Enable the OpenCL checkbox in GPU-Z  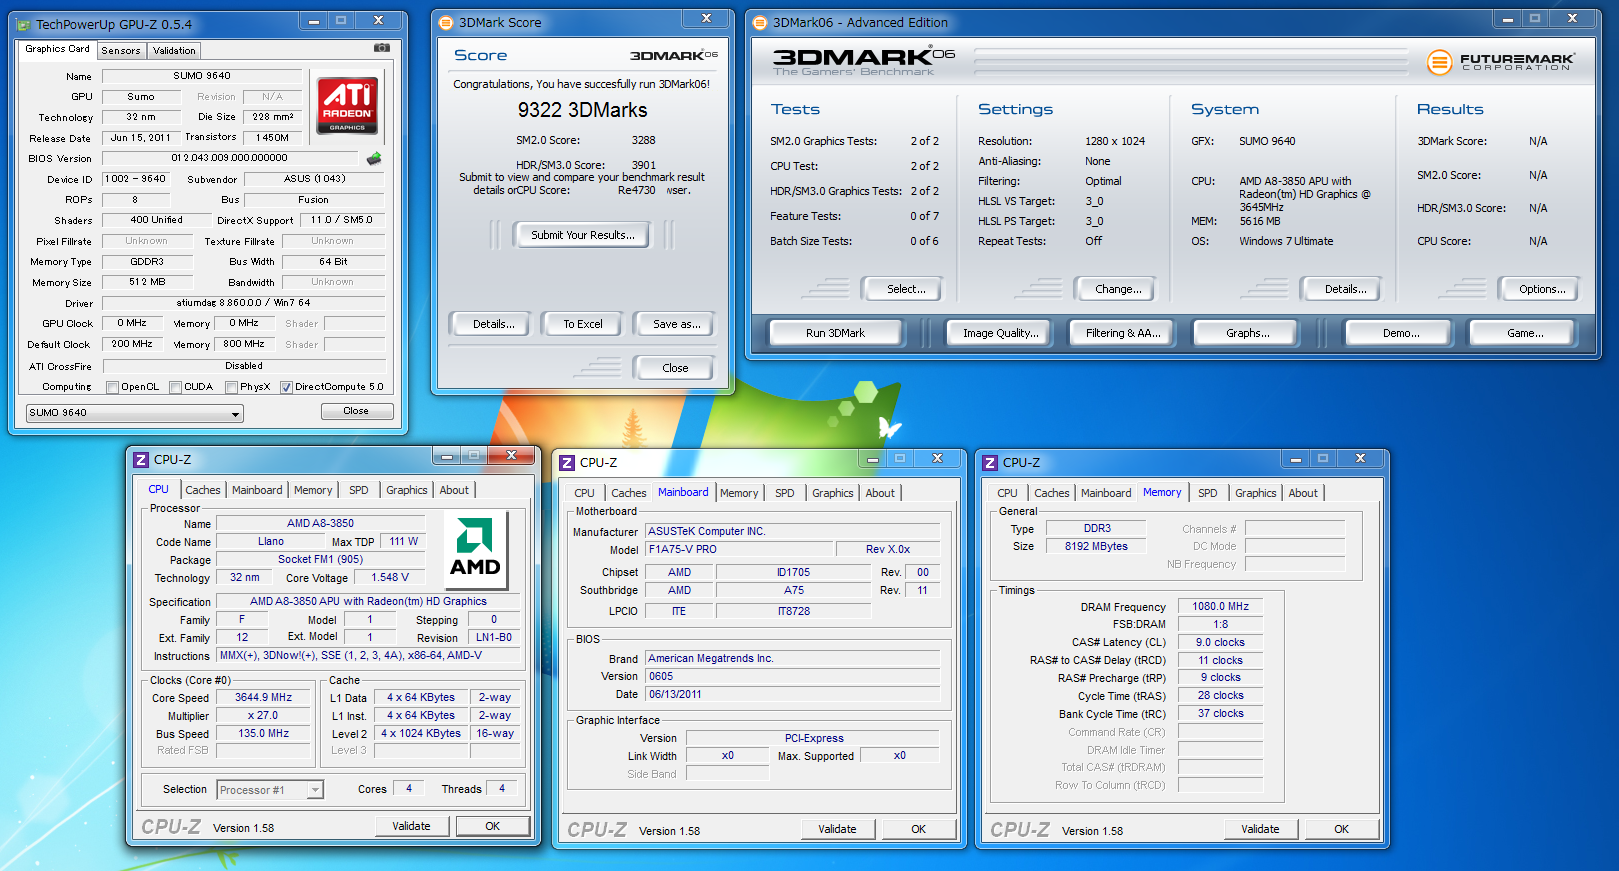[112, 387]
